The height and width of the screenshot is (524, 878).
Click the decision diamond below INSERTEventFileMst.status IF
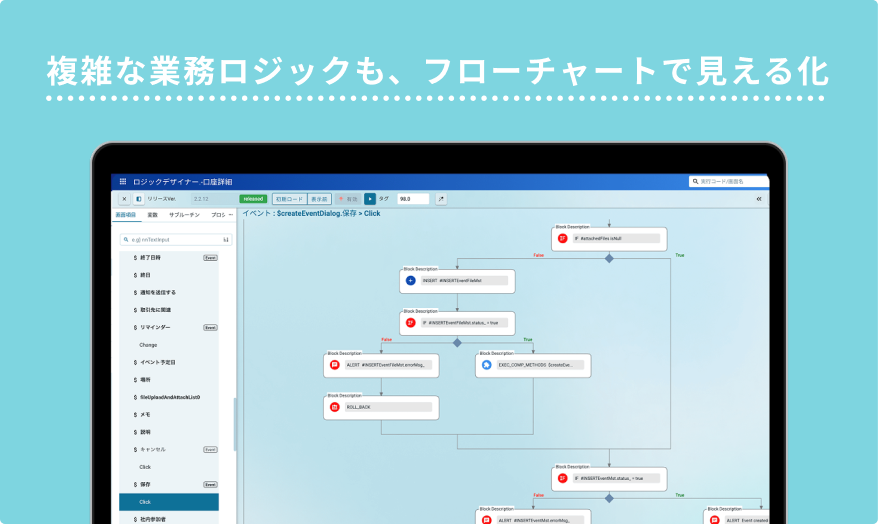457,343
